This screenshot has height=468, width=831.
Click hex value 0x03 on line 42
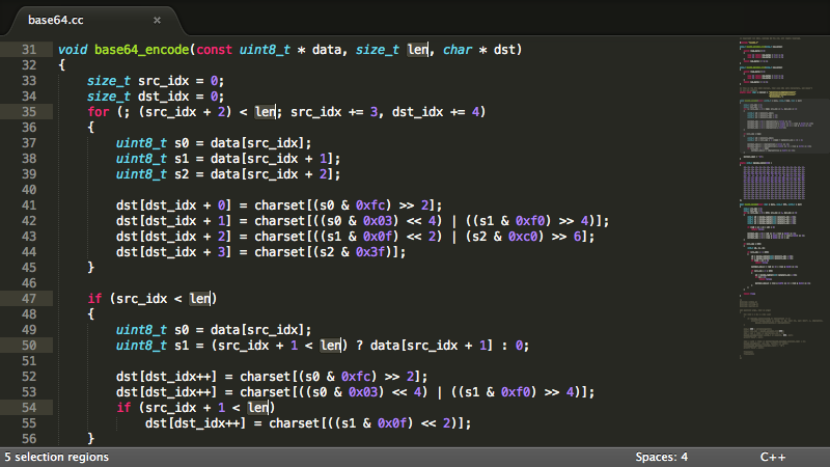click(378, 221)
